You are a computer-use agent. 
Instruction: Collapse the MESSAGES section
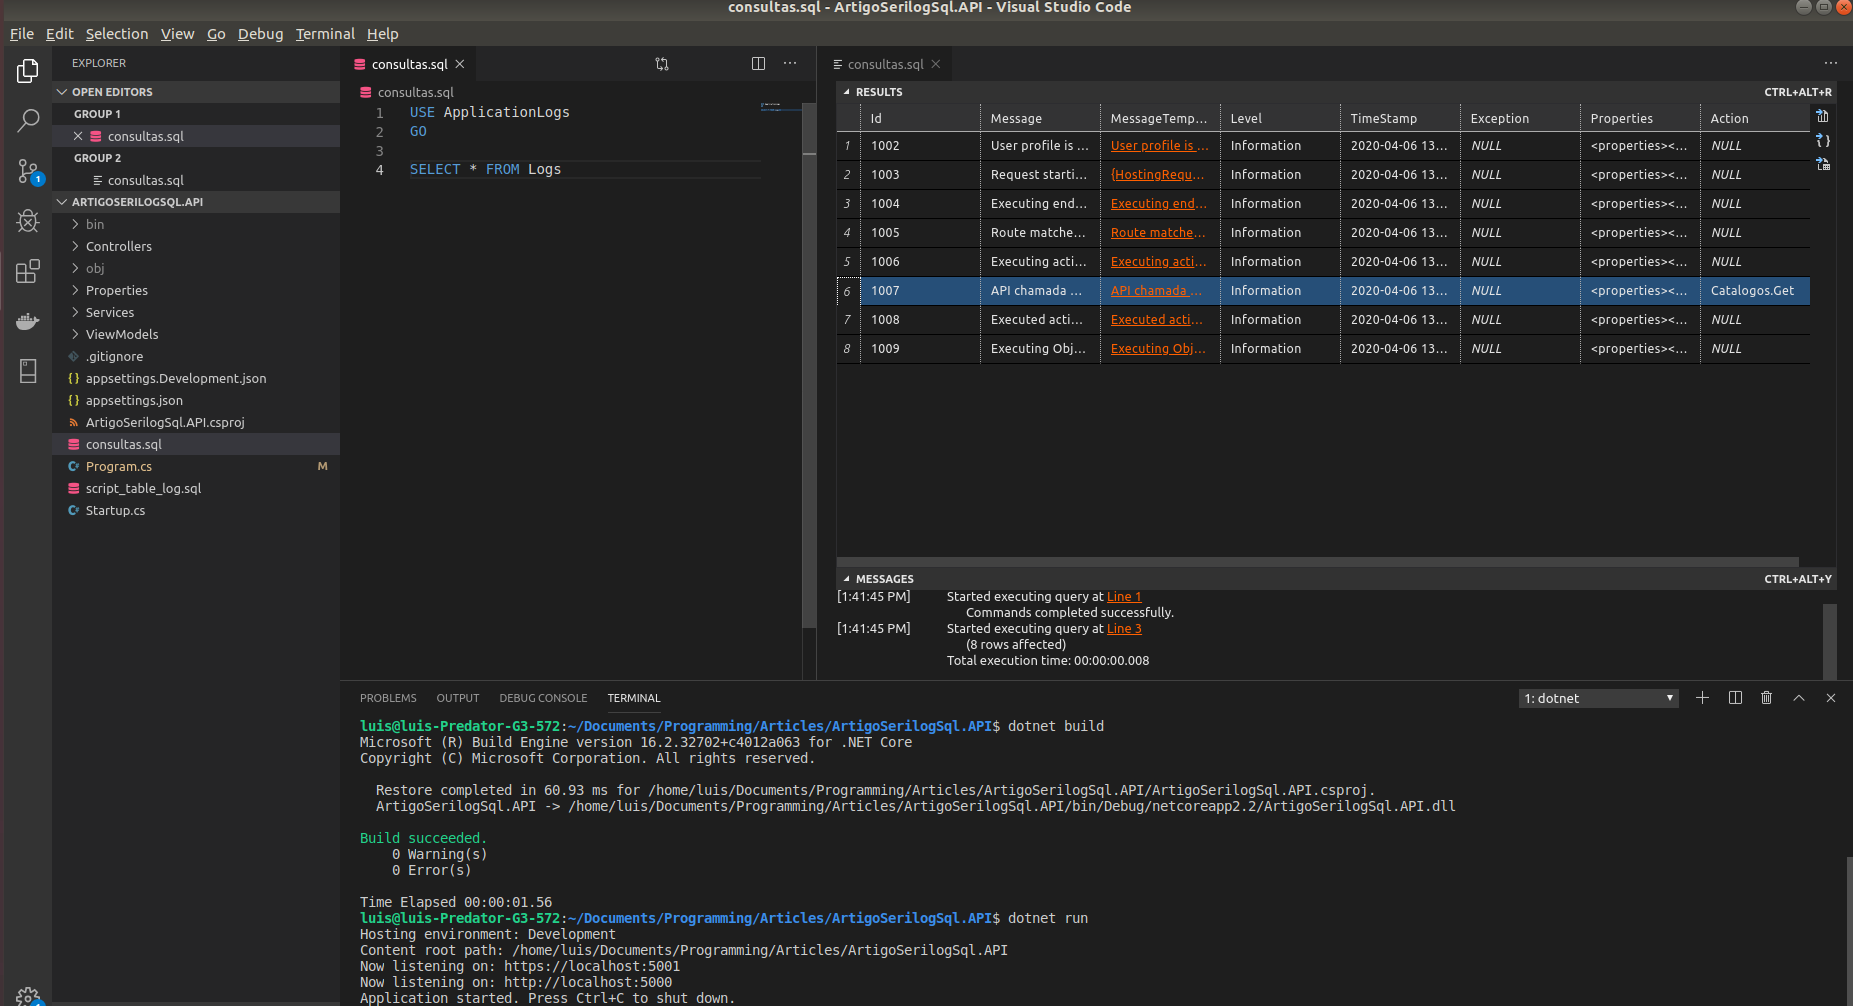pyautogui.click(x=848, y=578)
